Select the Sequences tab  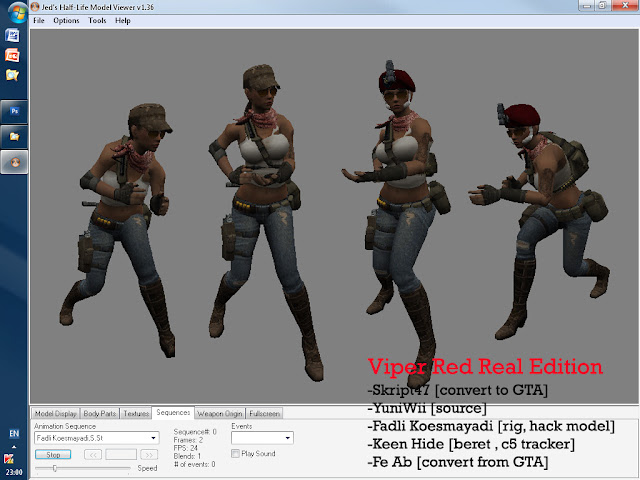(x=173, y=413)
